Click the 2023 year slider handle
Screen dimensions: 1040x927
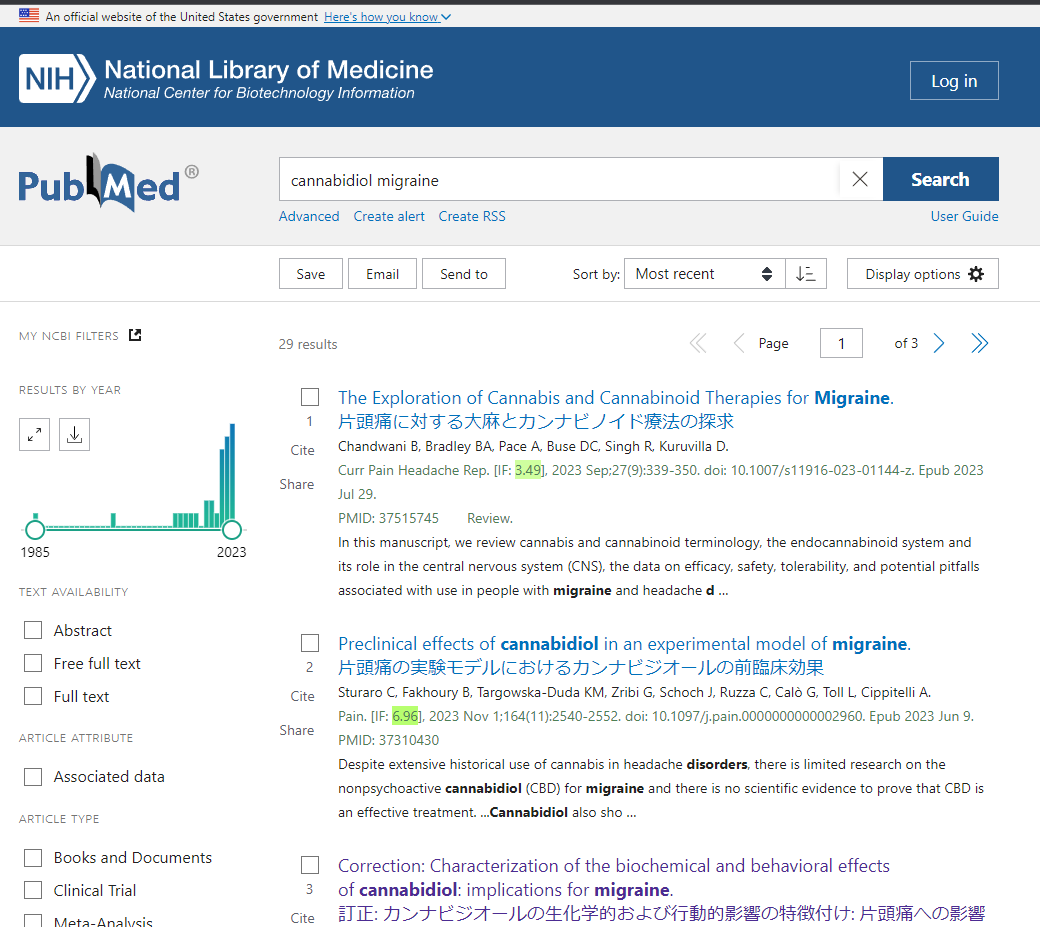click(231, 529)
